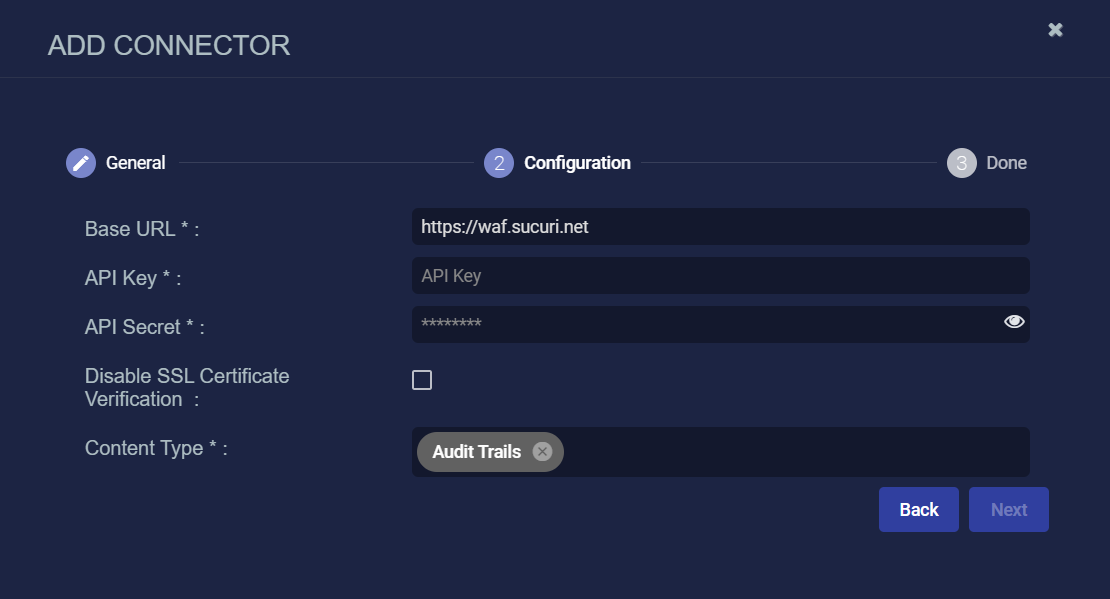Focus the API Key input field
This screenshot has width=1110, height=599.
(721, 275)
